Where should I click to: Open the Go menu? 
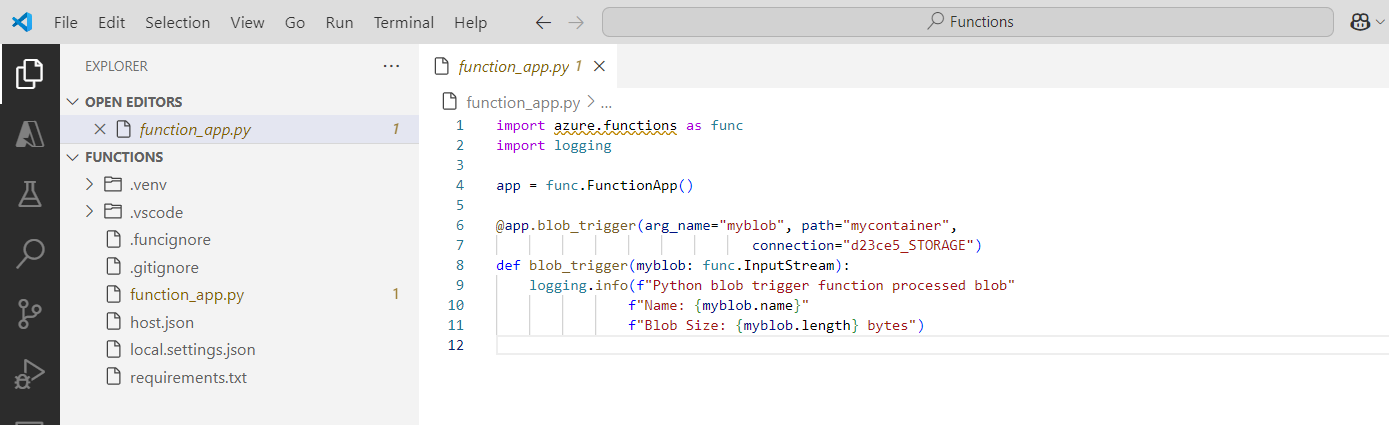coord(295,22)
